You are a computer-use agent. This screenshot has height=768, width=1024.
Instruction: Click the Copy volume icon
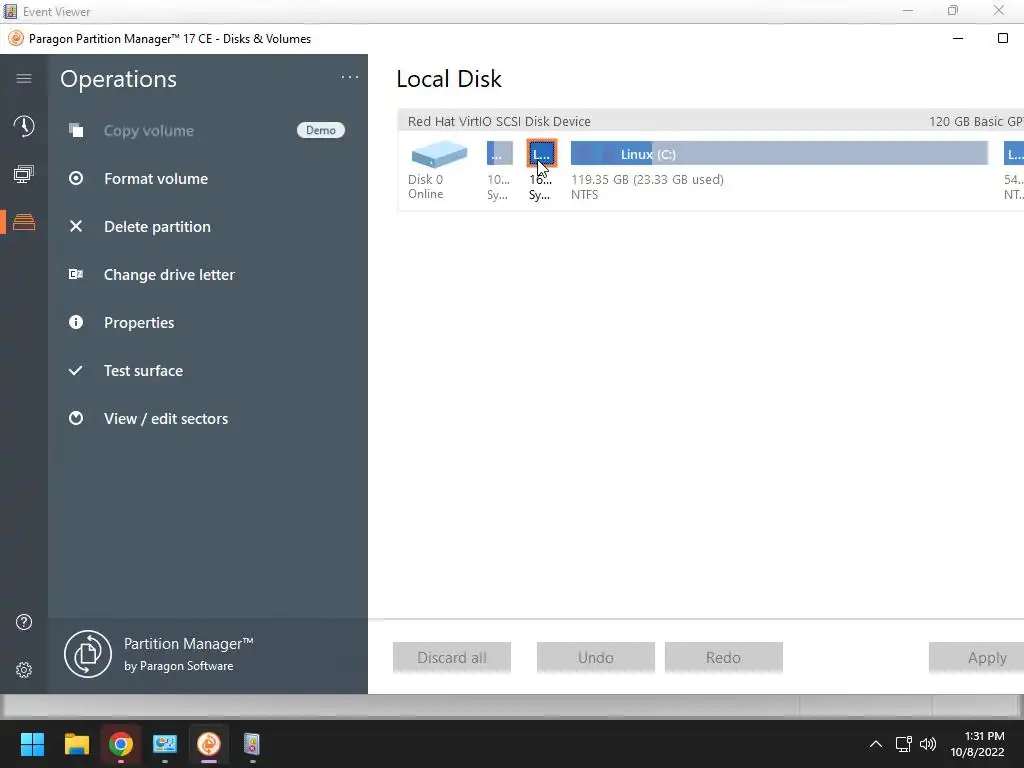click(76, 130)
